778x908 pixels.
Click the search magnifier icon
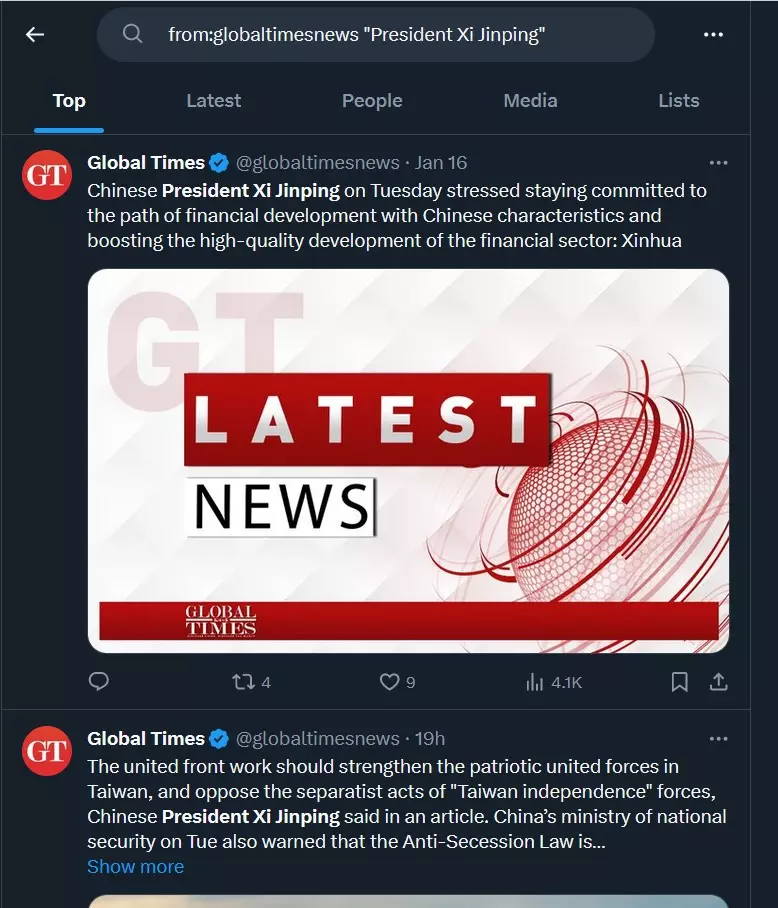click(x=133, y=35)
